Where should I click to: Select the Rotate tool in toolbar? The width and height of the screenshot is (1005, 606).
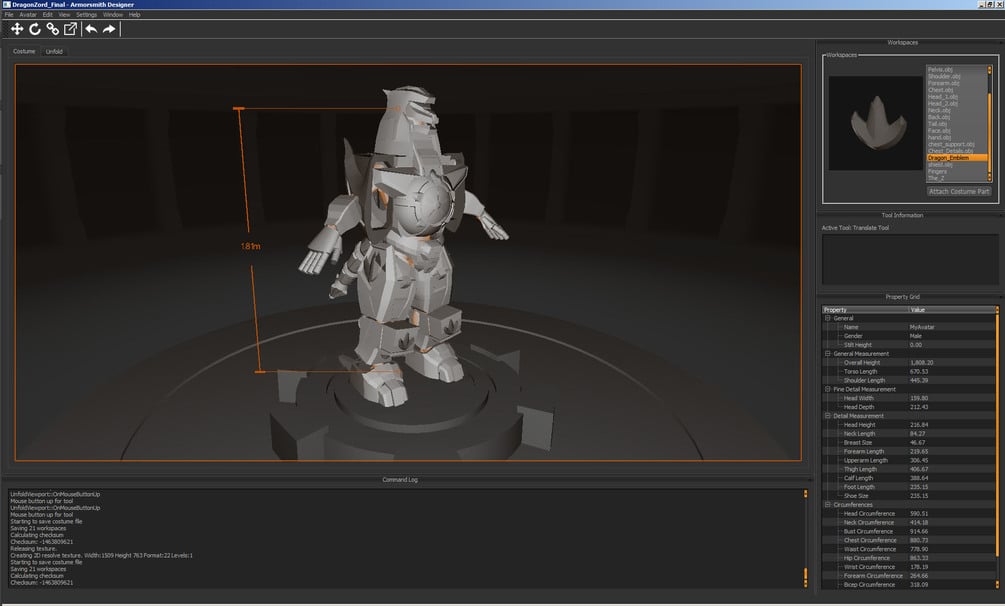tap(35, 29)
